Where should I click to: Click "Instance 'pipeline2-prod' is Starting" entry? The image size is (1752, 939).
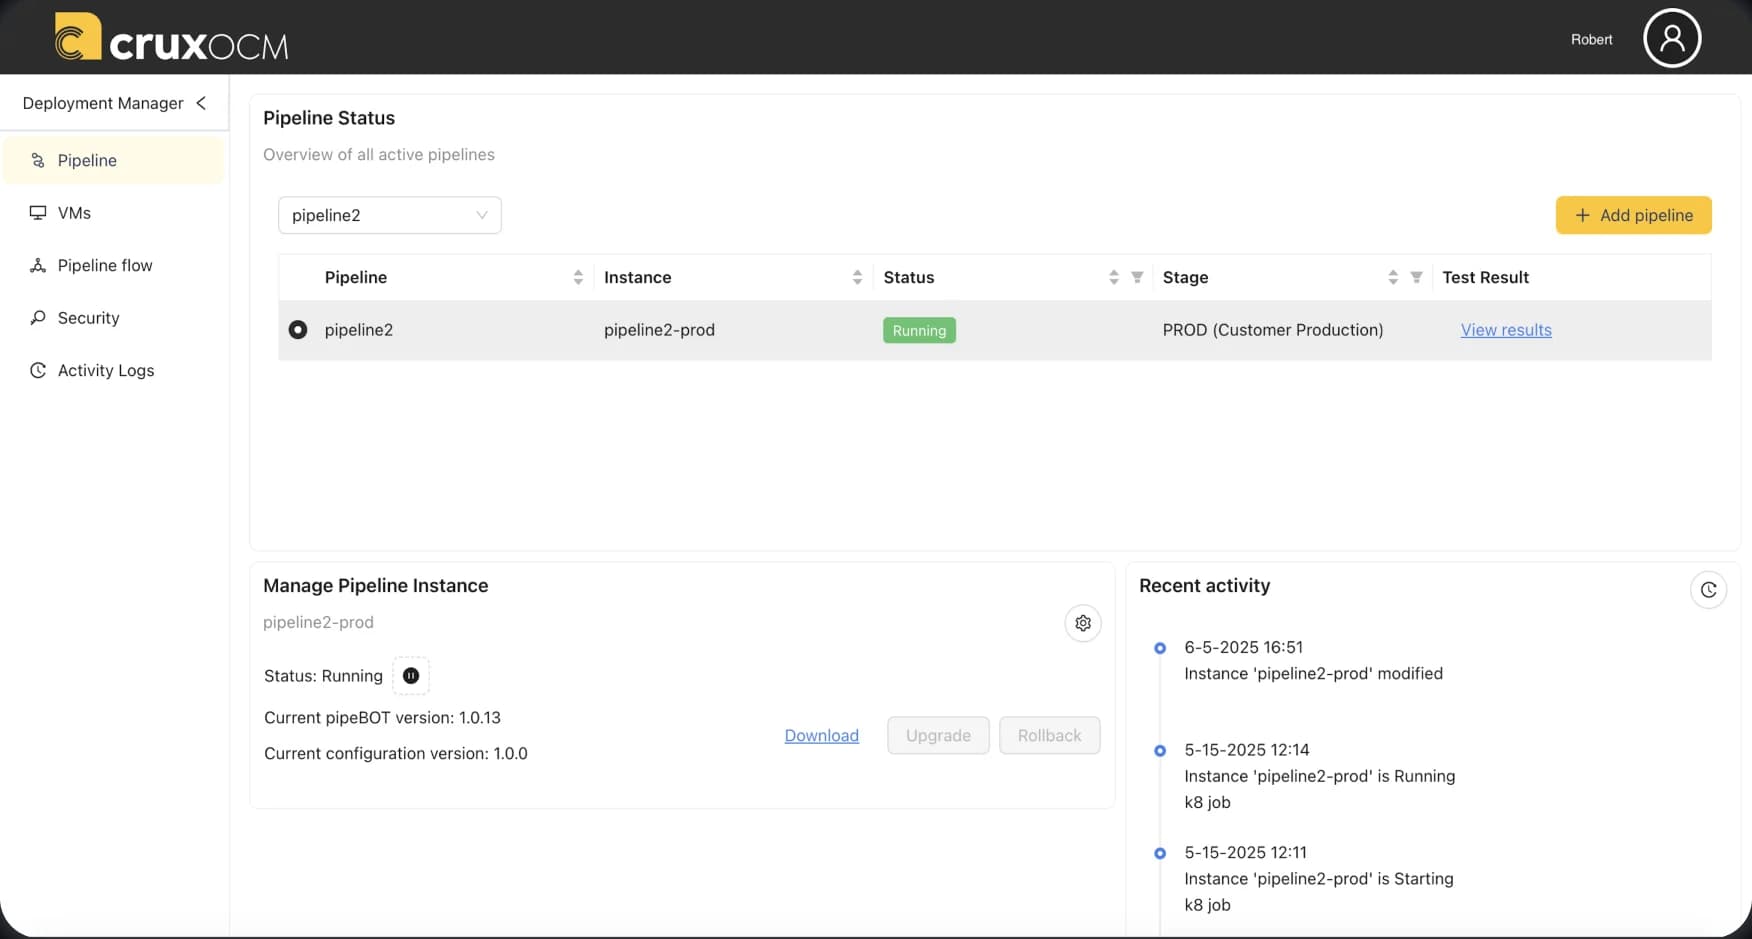(x=1319, y=879)
